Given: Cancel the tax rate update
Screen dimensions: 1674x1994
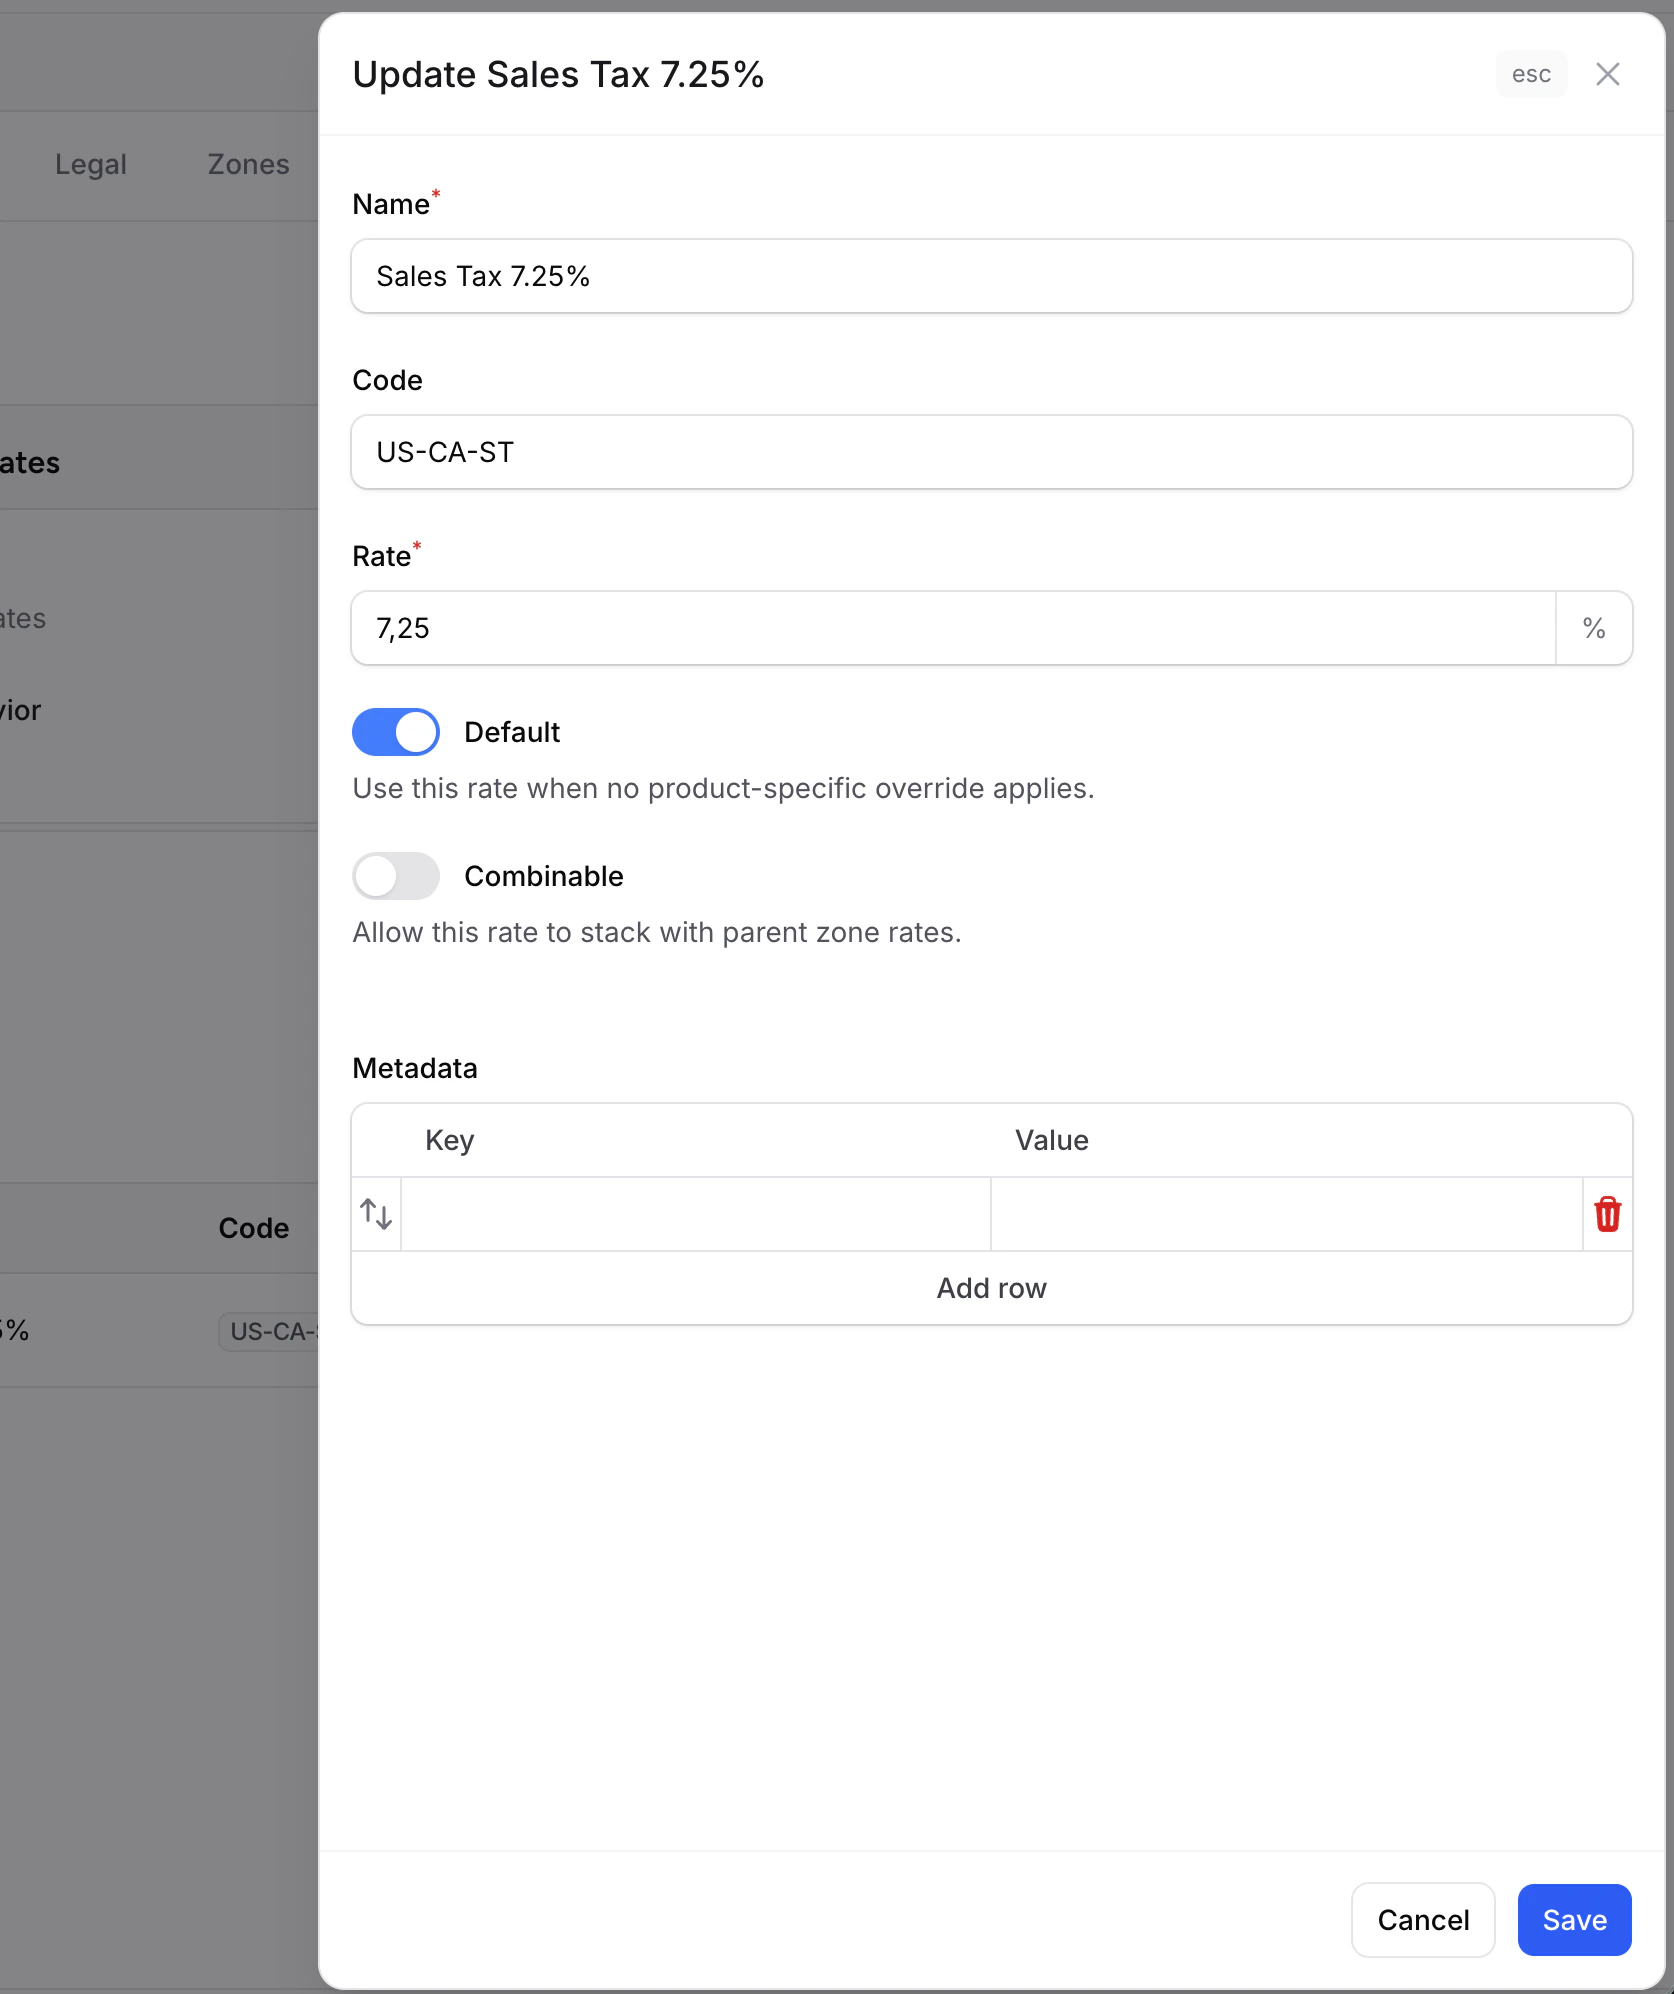Looking at the screenshot, I should pos(1423,1920).
